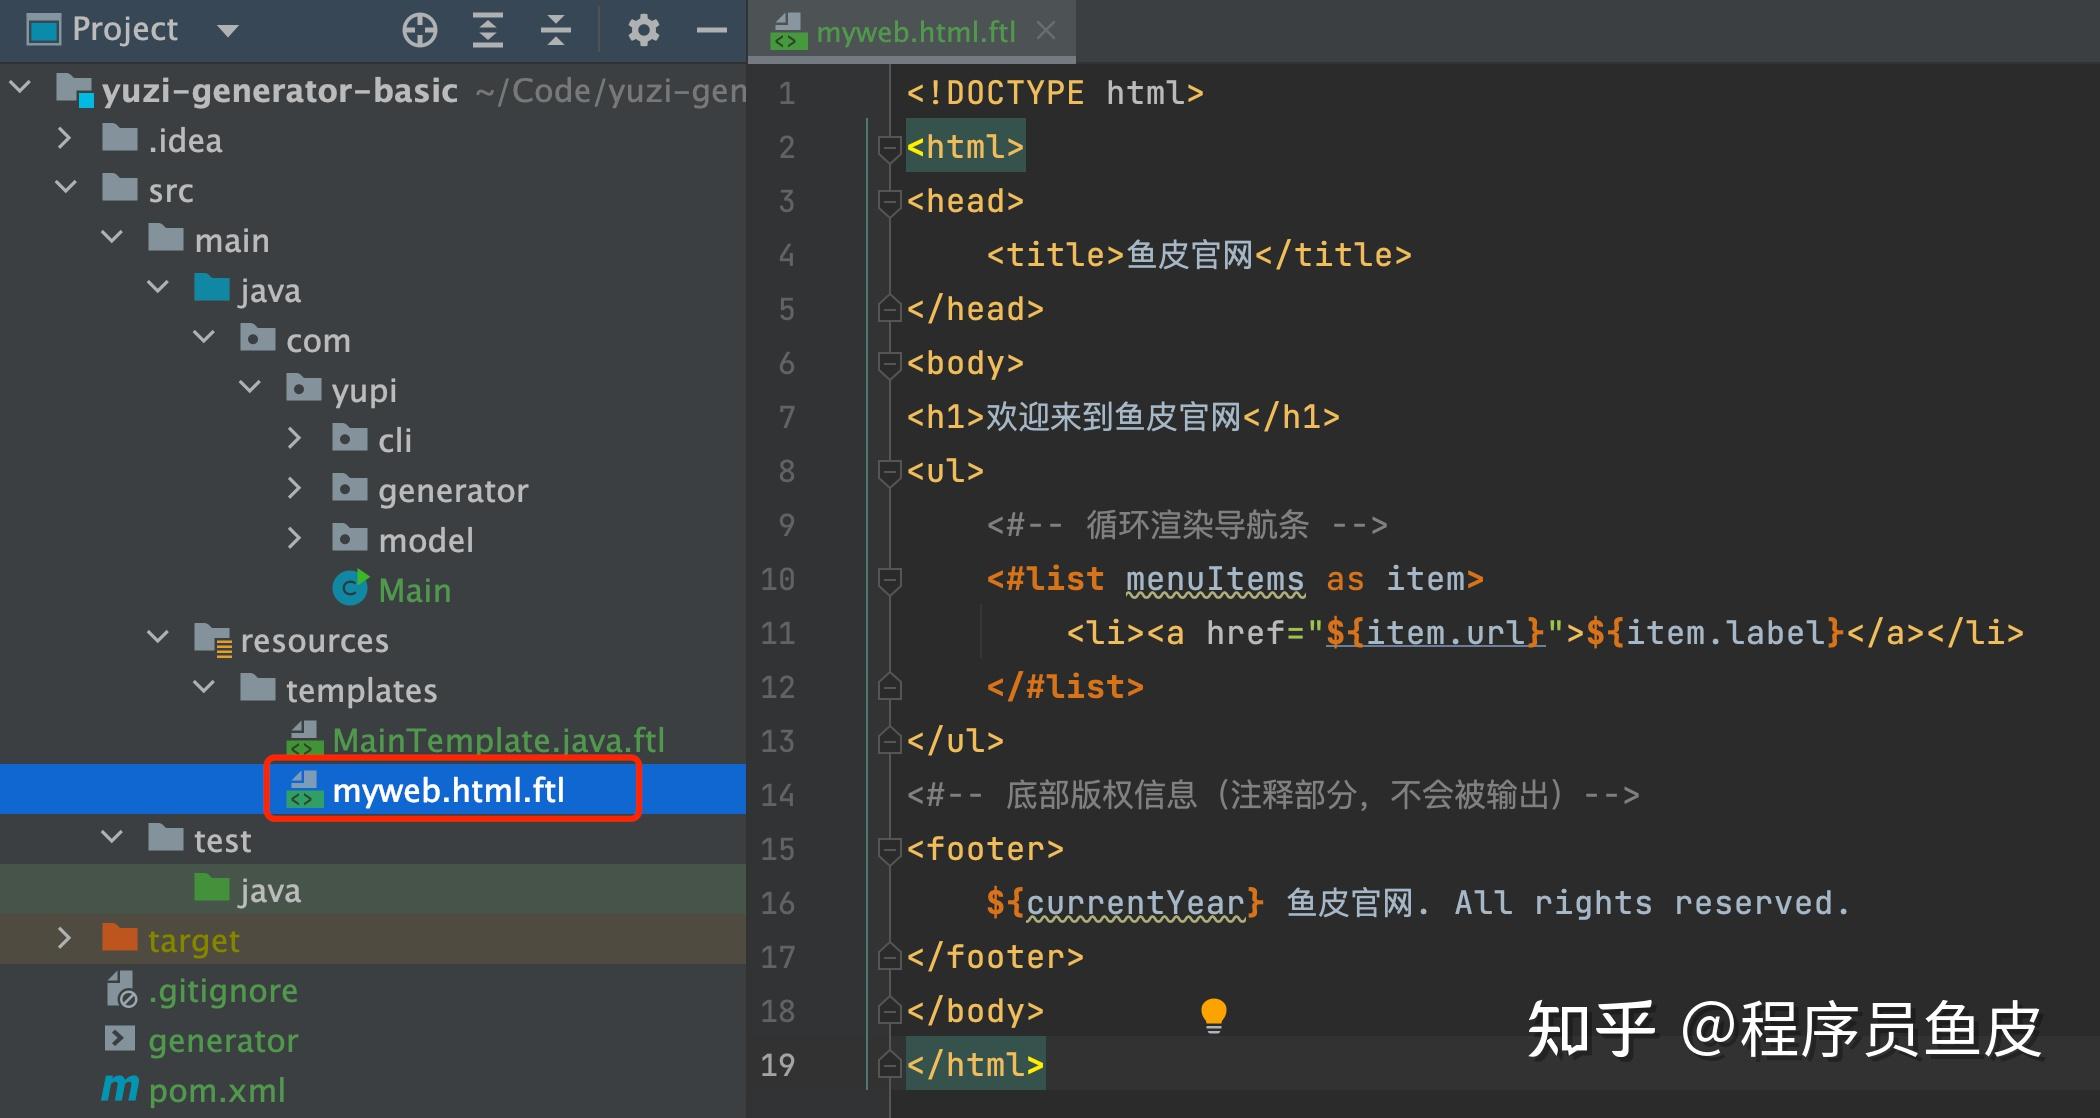The height and width of the screenshot is (1118, 2100).
Task: Open the MainTemplate.java.ftl file
Action: coord(497,740)
